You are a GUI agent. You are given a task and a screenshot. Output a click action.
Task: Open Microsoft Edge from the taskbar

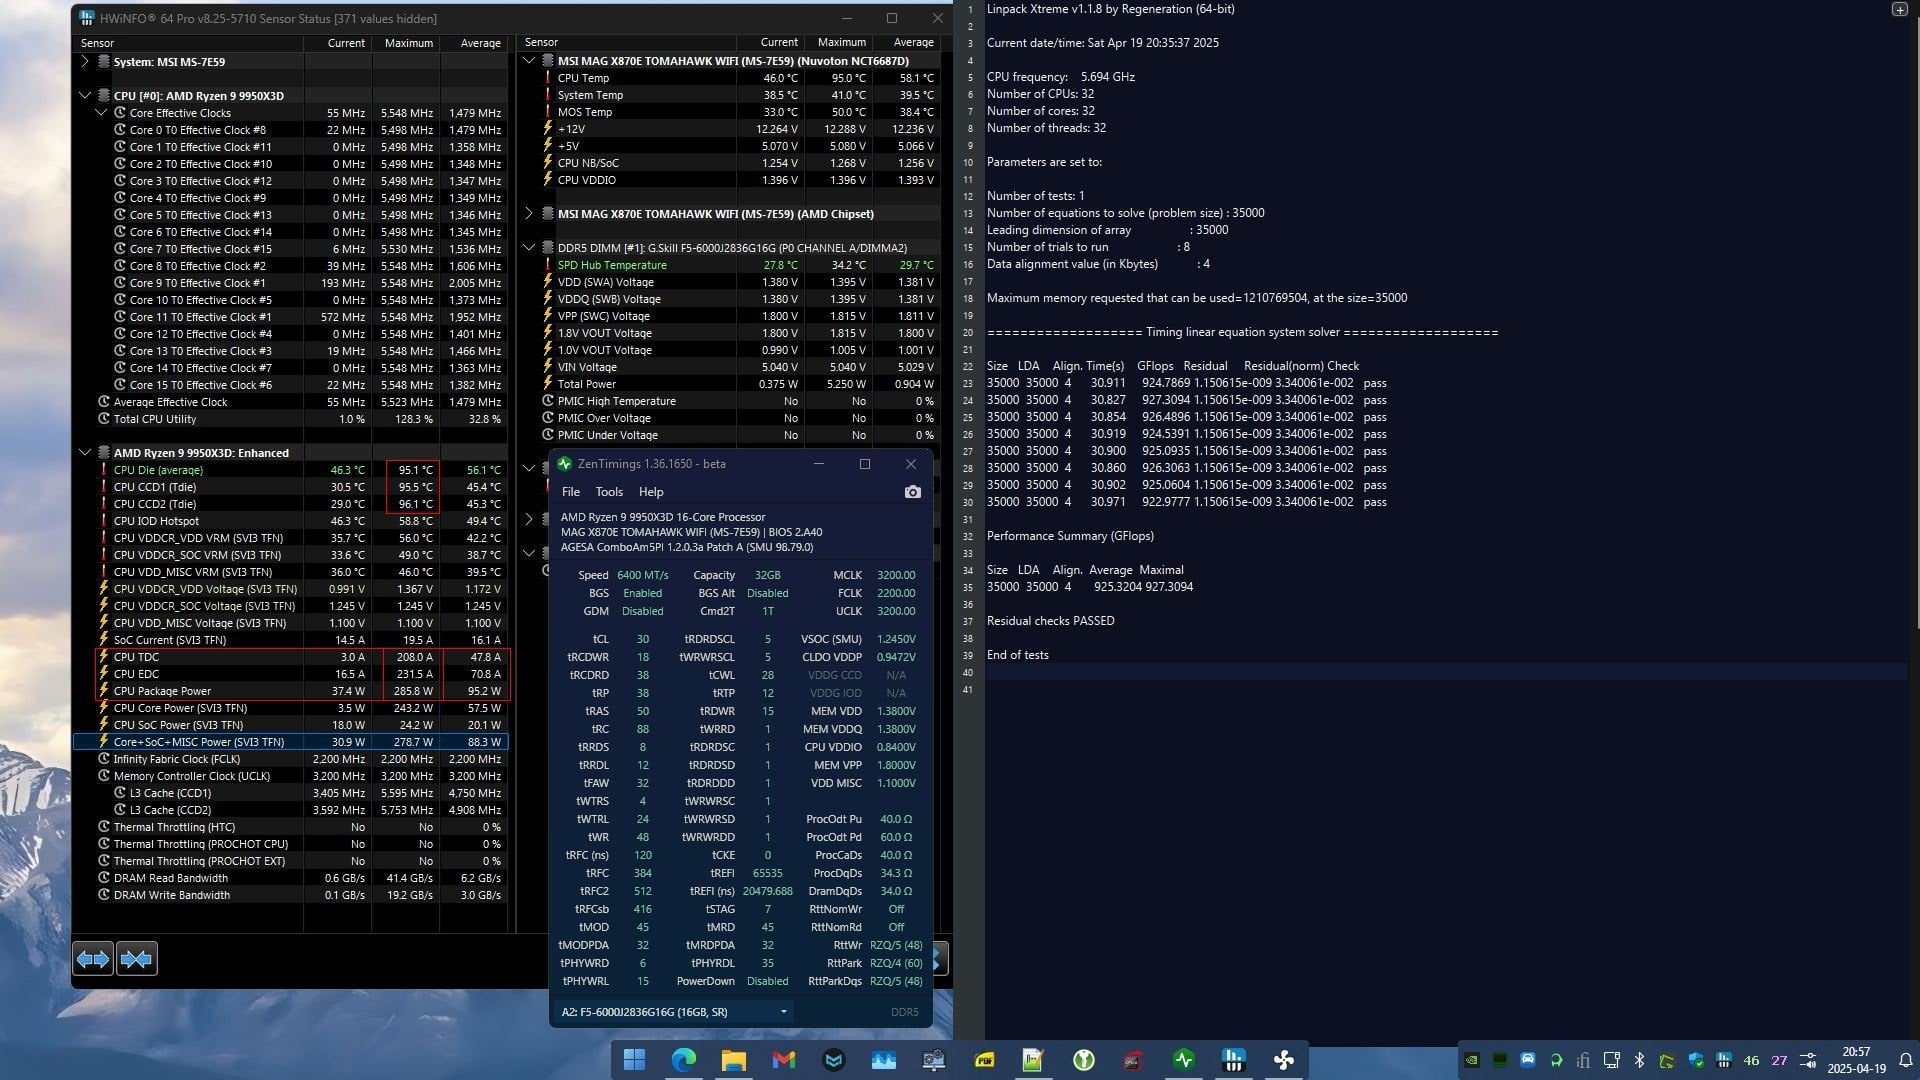(x=684, y=1059)
